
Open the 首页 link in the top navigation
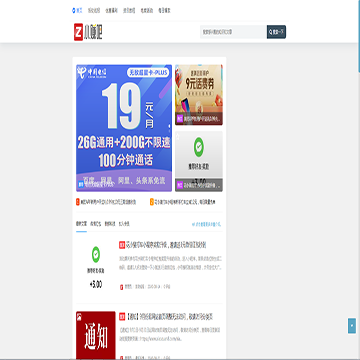(79, 10)
